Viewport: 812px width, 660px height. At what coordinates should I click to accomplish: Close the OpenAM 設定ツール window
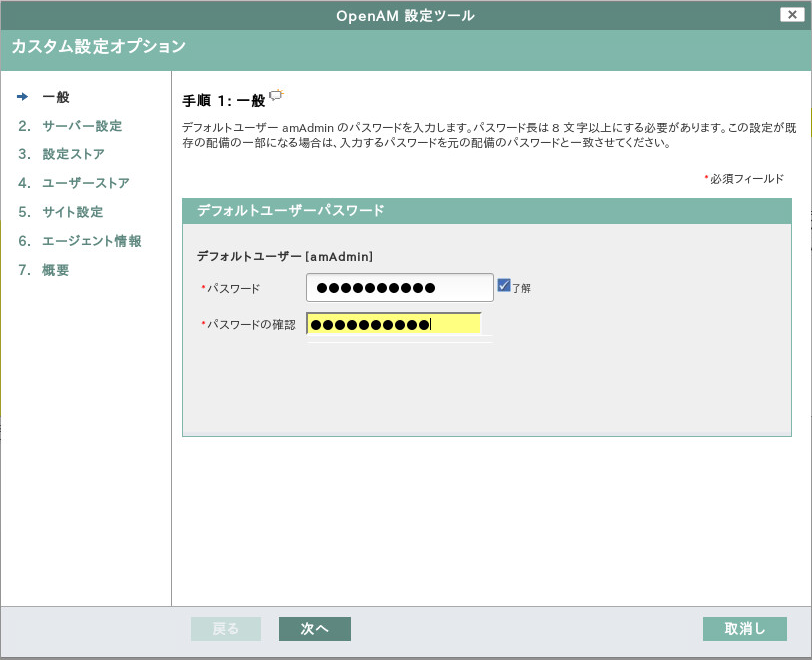click(x=790, y=14)
